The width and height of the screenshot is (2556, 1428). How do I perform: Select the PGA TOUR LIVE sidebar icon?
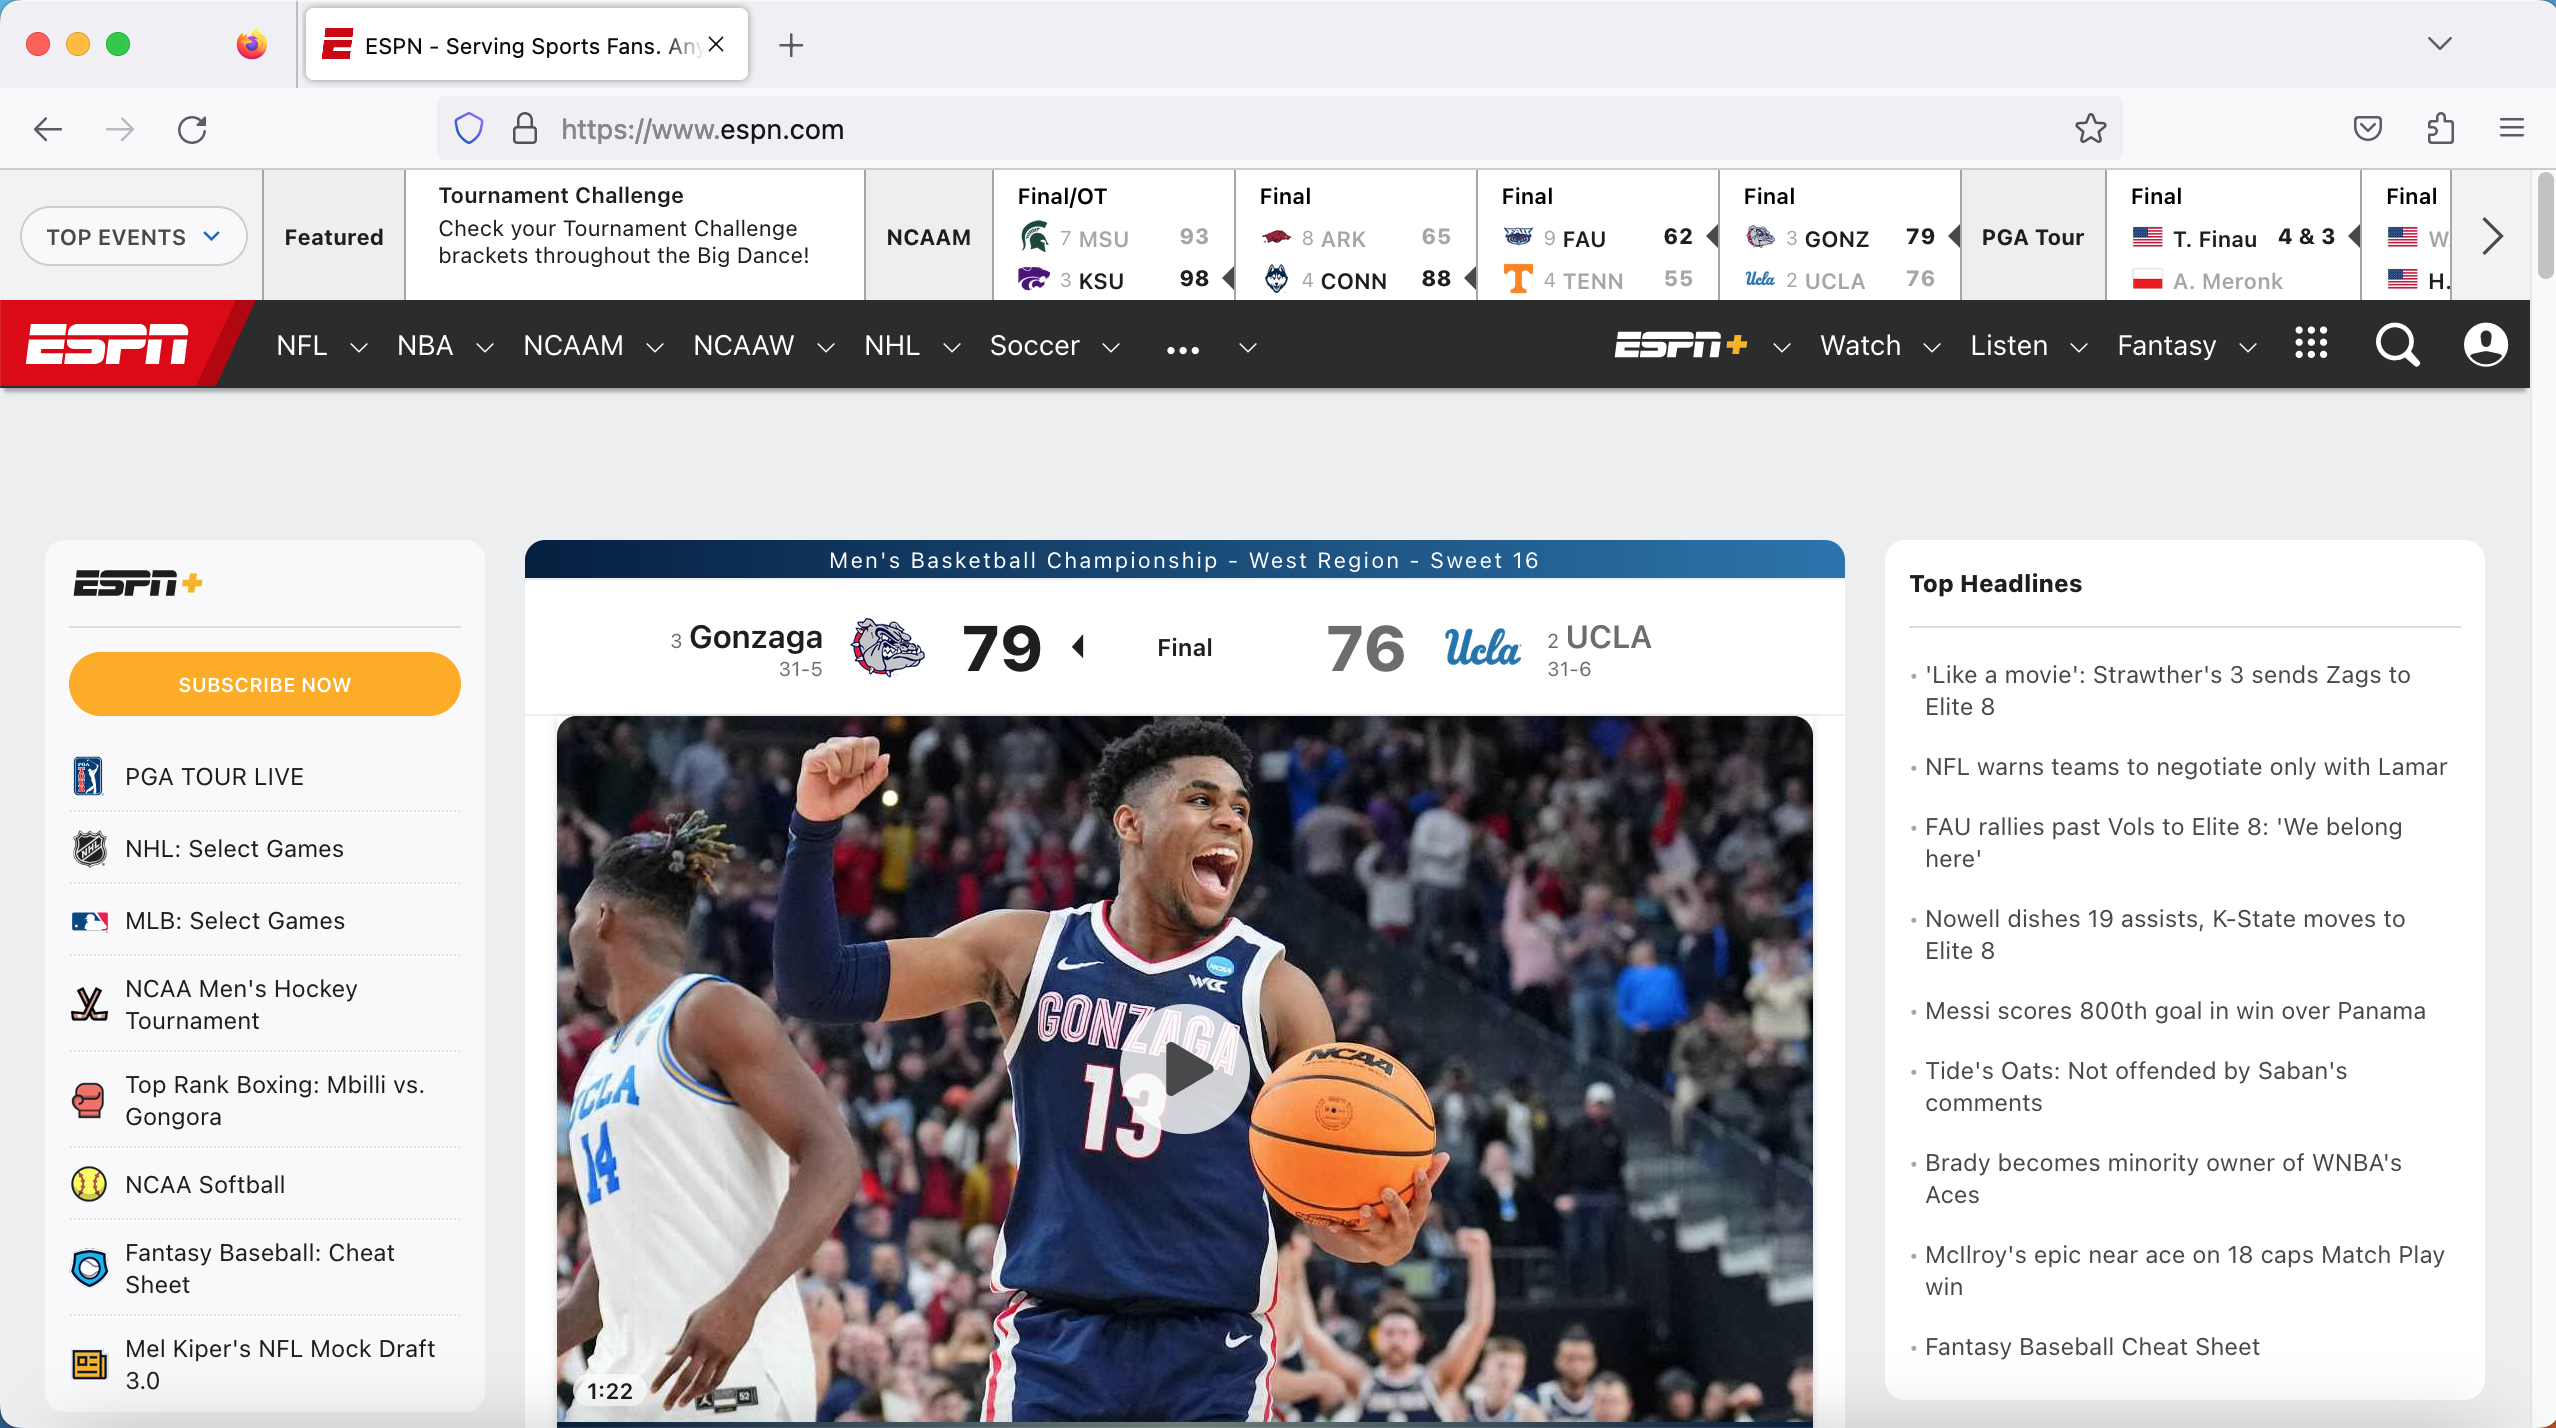(x=88, y=775)
